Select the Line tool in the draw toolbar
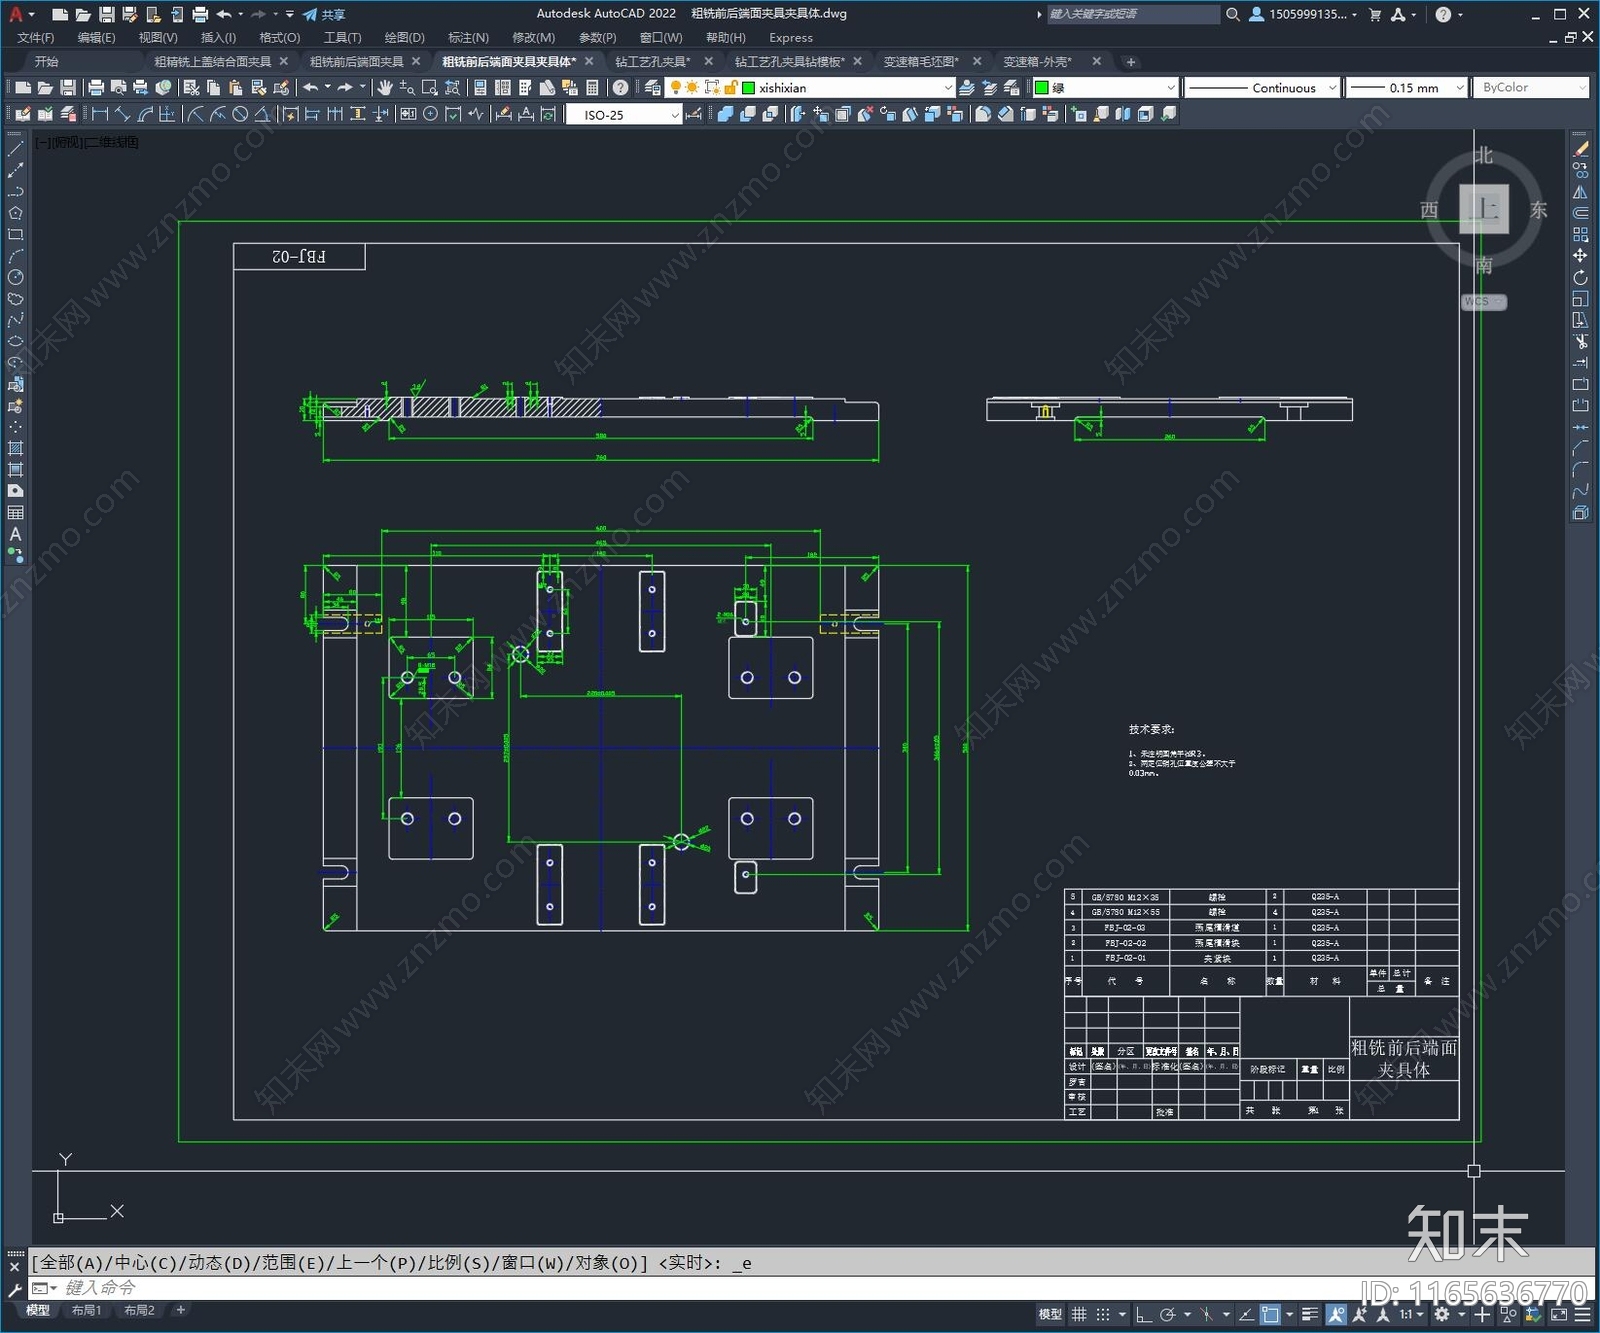This screenshot has height=1333, width=1600. click(15, 148)
